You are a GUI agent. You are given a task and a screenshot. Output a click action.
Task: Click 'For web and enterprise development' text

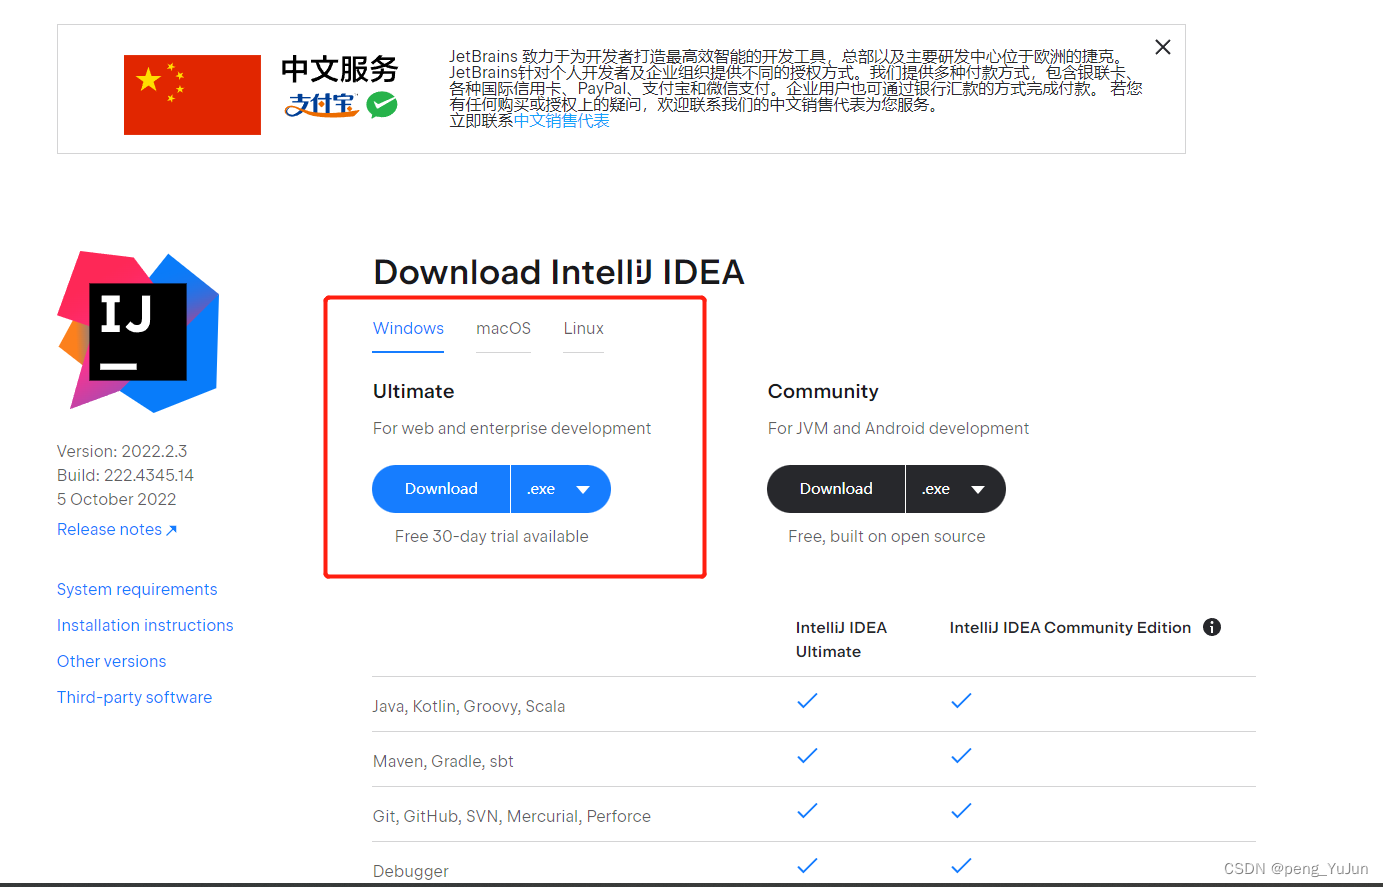(511, 428)
